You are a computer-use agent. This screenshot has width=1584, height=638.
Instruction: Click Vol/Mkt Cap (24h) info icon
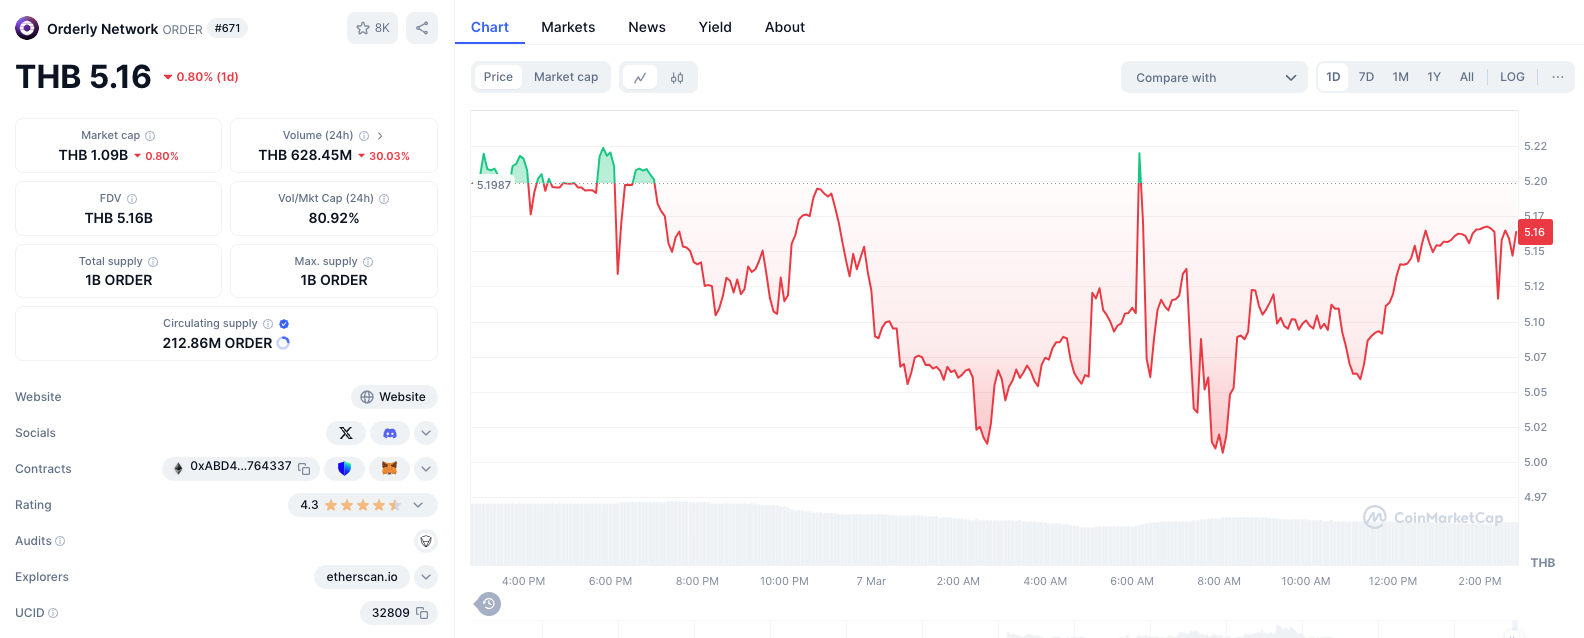click(384, 199)
